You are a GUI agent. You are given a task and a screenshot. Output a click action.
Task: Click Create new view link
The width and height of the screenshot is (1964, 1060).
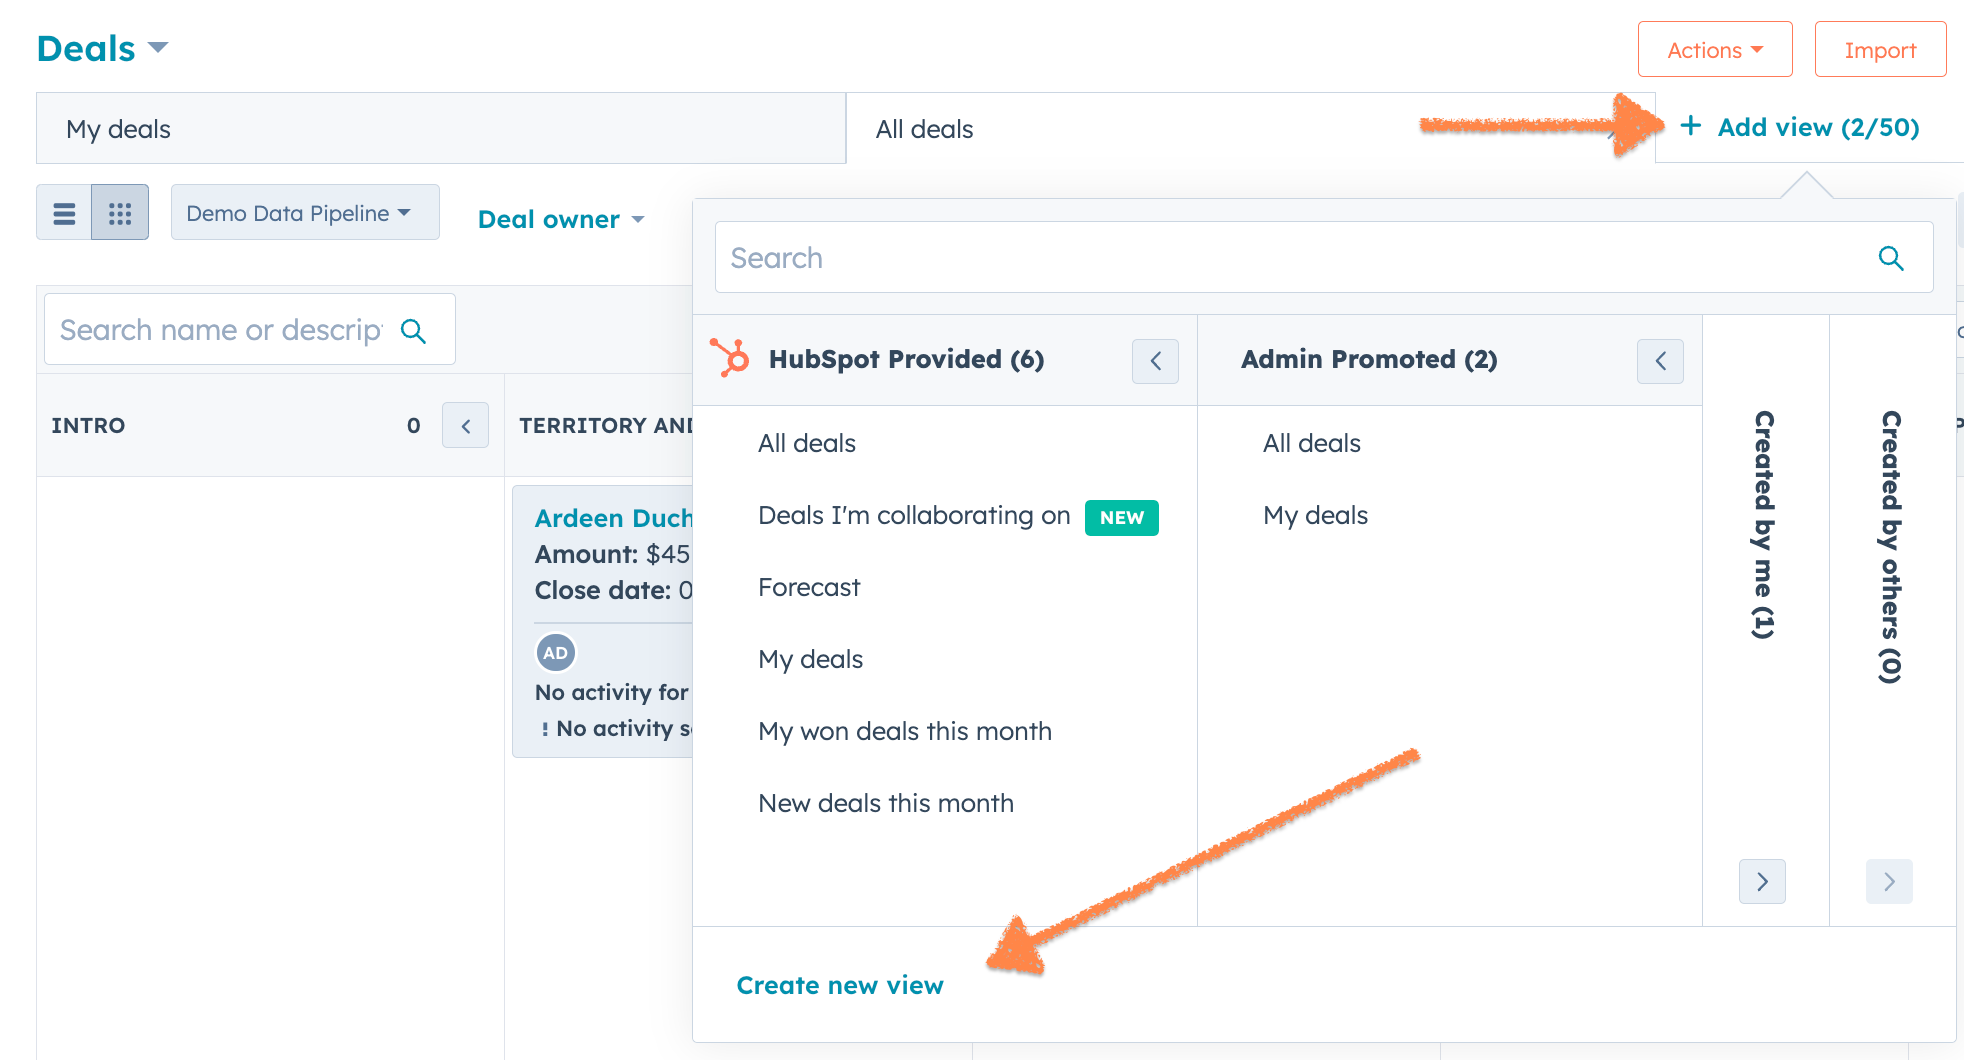coord(840,986)
